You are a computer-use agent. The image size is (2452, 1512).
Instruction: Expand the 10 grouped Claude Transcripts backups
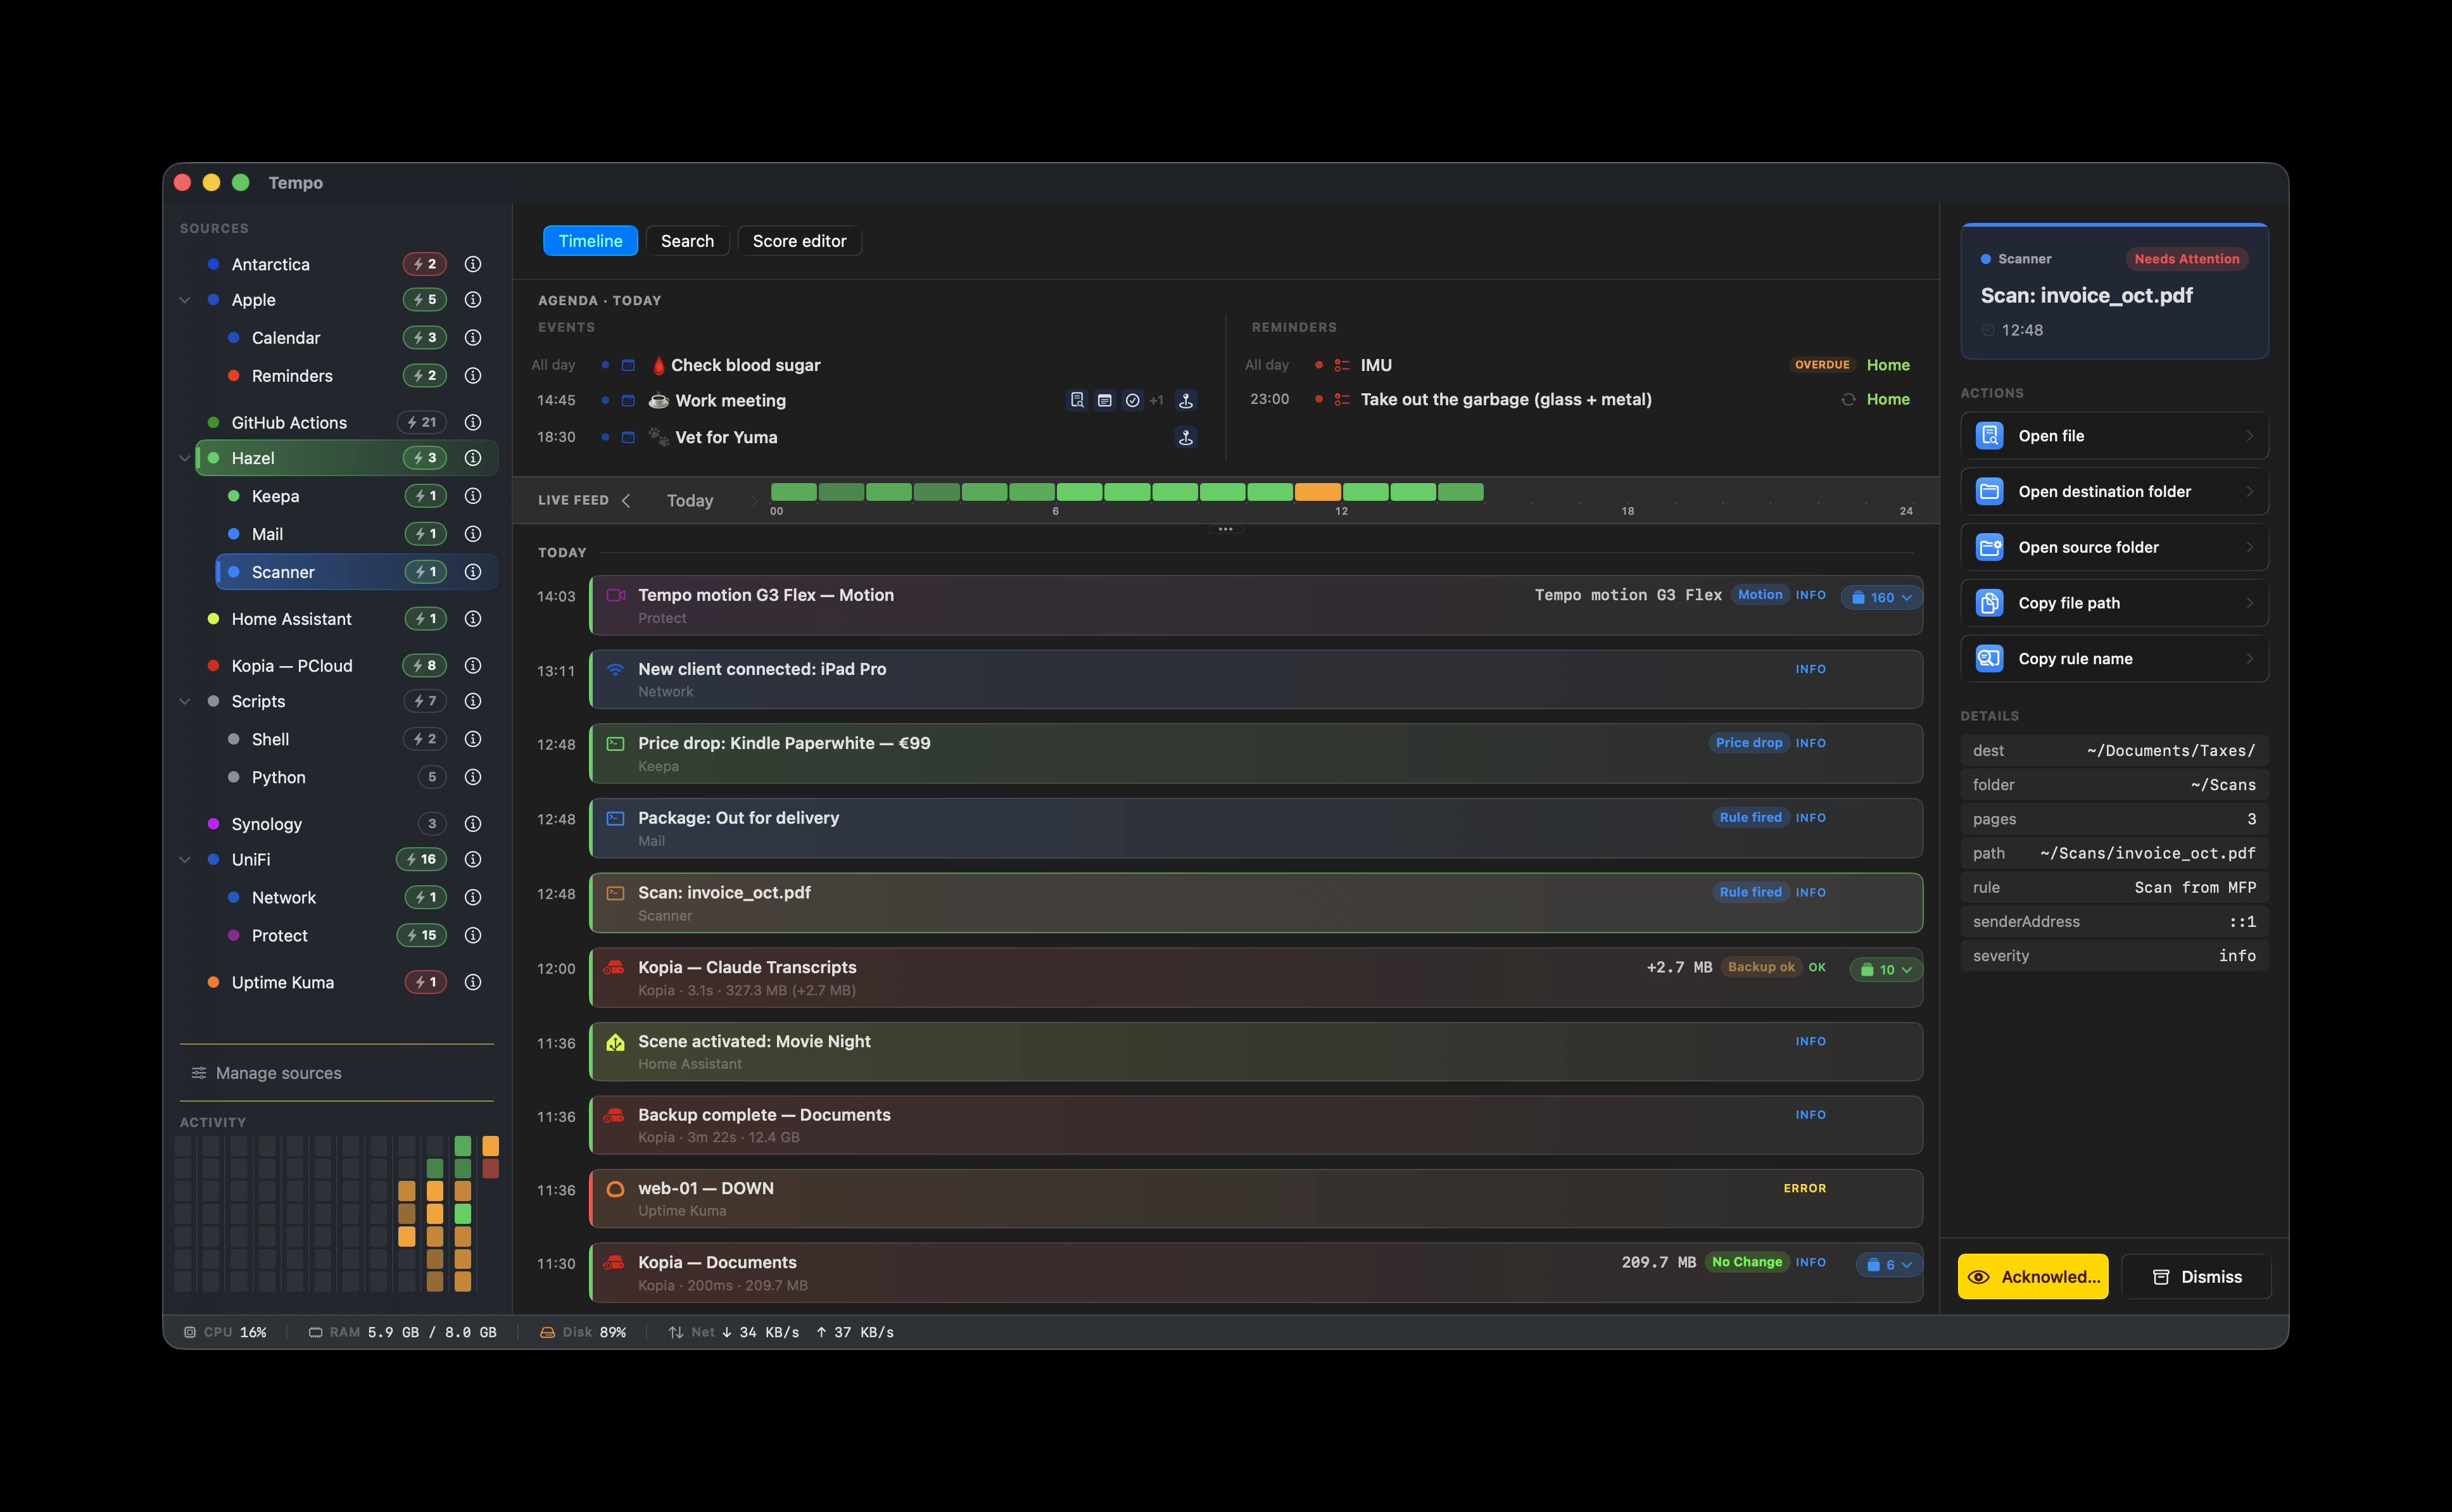pos(1885,969)
